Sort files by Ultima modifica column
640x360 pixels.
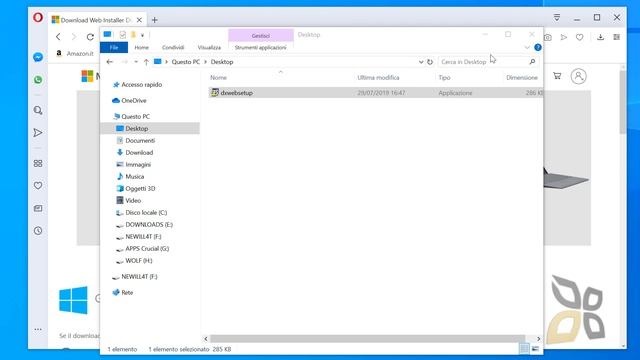378,78
